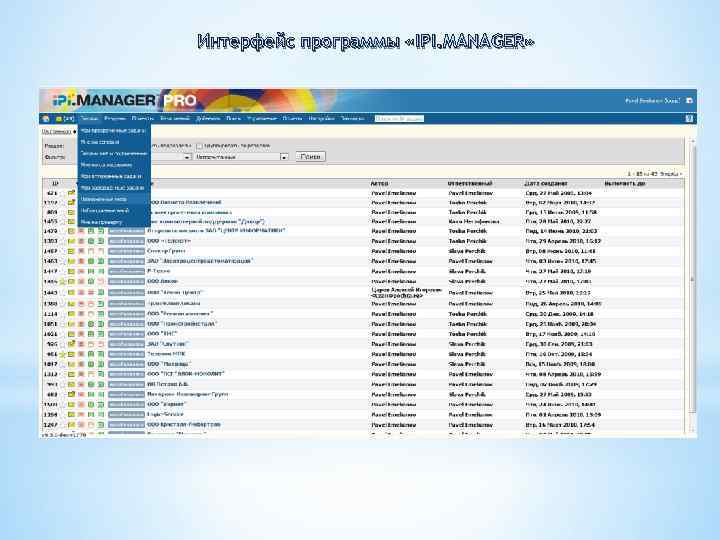This screenshot has height=540, width=720.
Task: Click the last green icon in row 1463
Action: coord(101,261)
